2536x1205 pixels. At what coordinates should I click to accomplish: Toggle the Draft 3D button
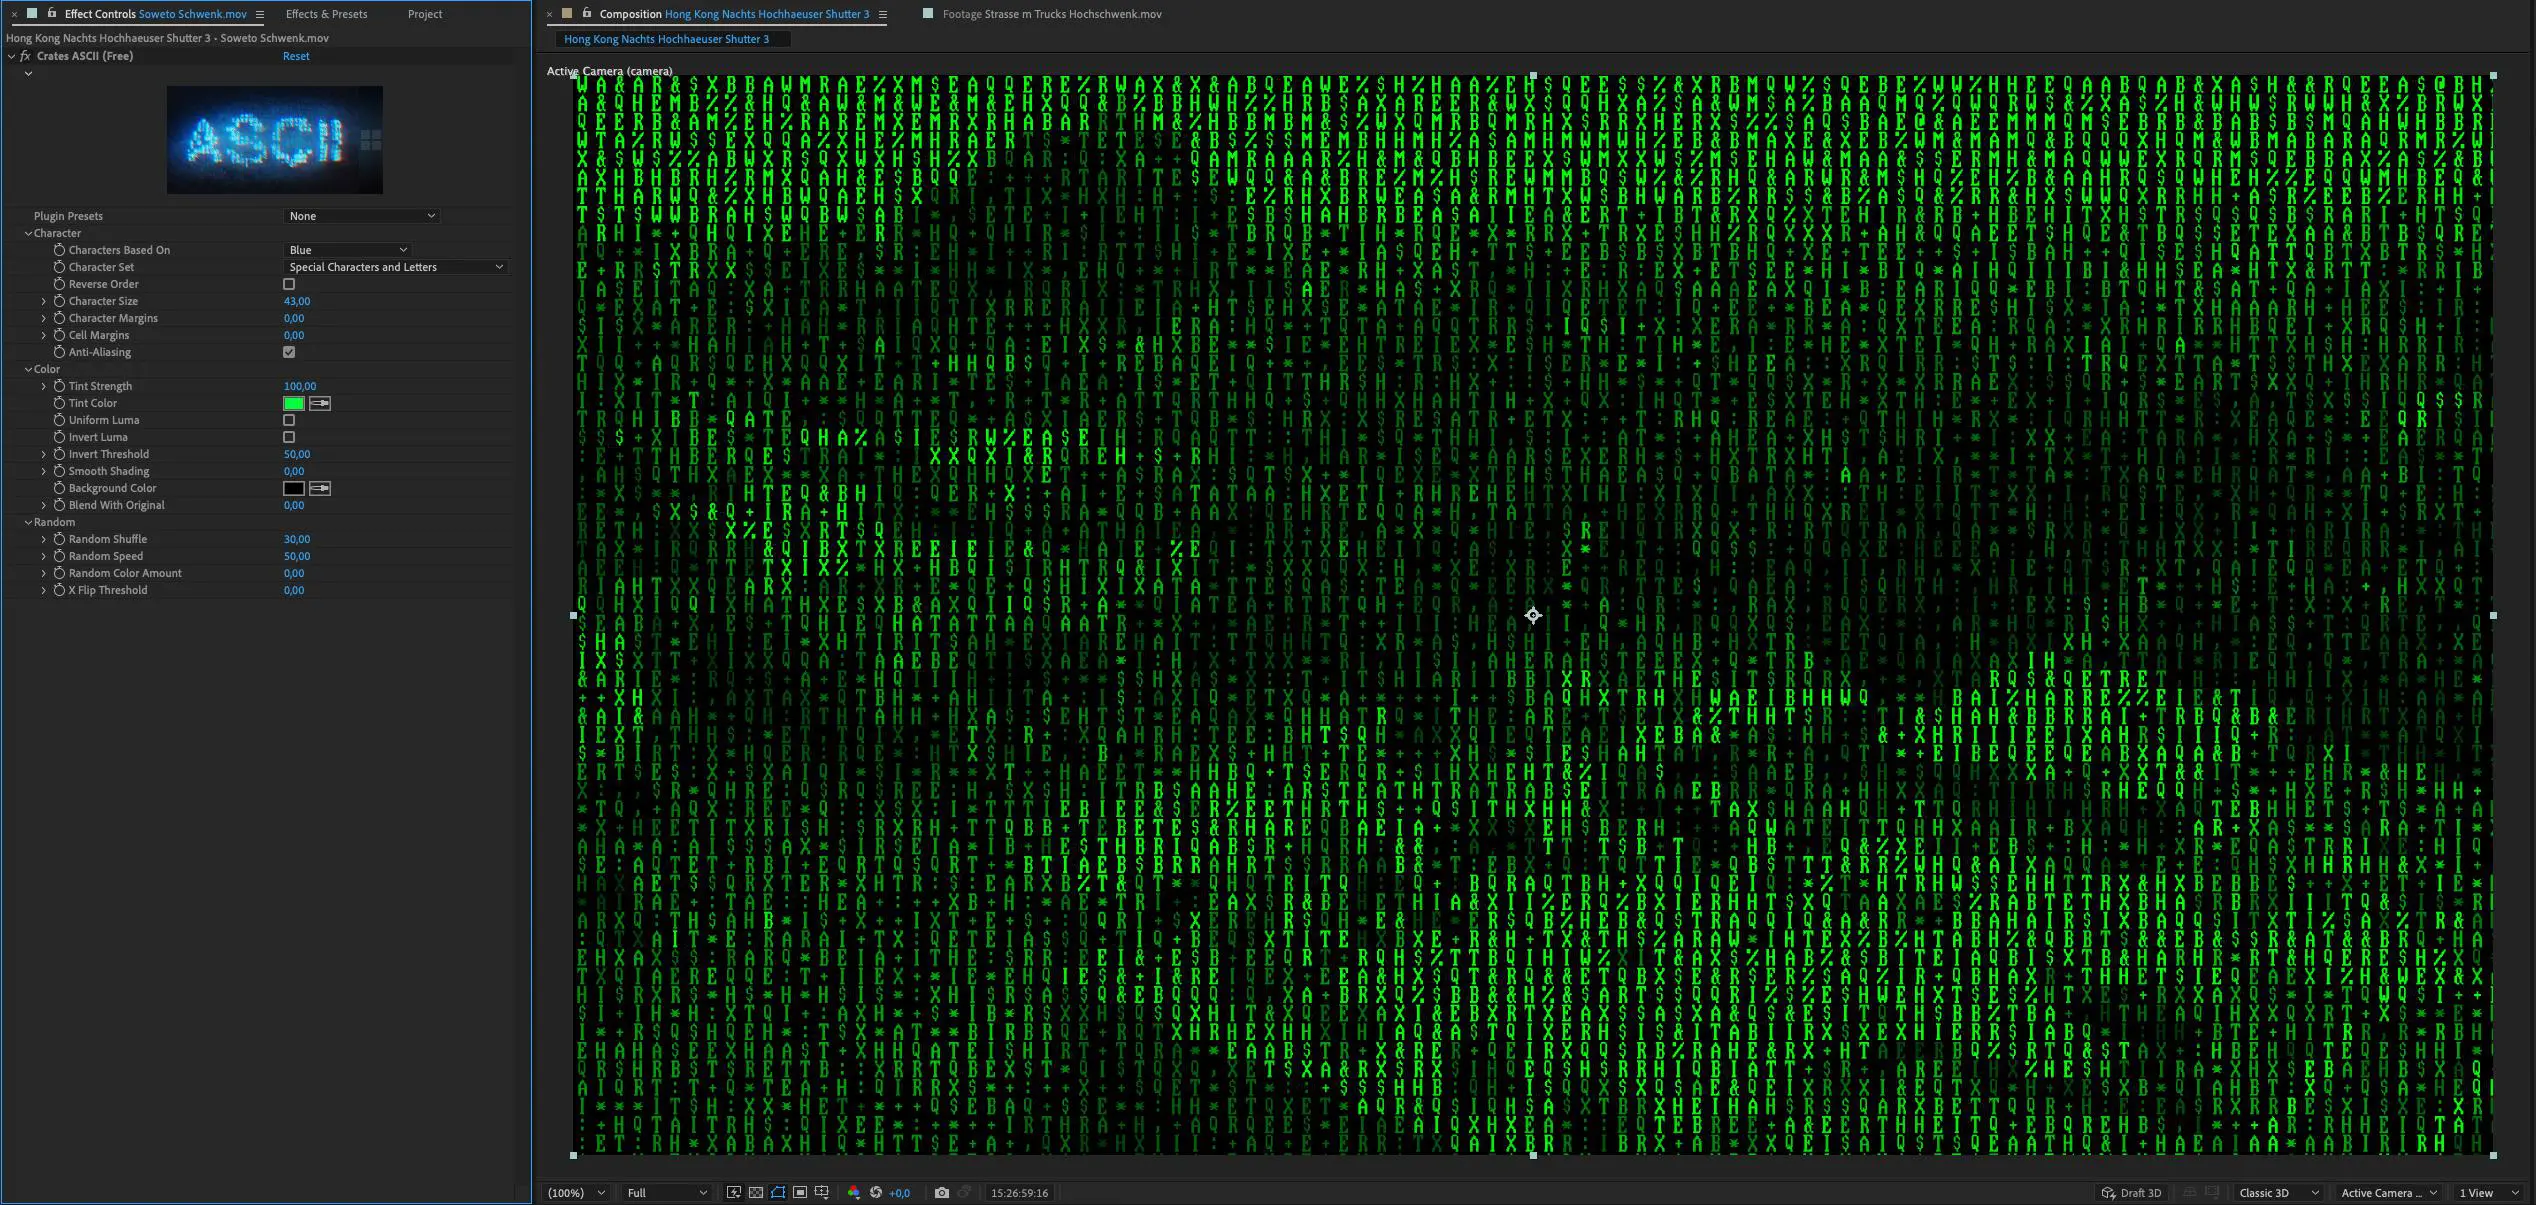pyautogui.click(x=2131, y=1192)
